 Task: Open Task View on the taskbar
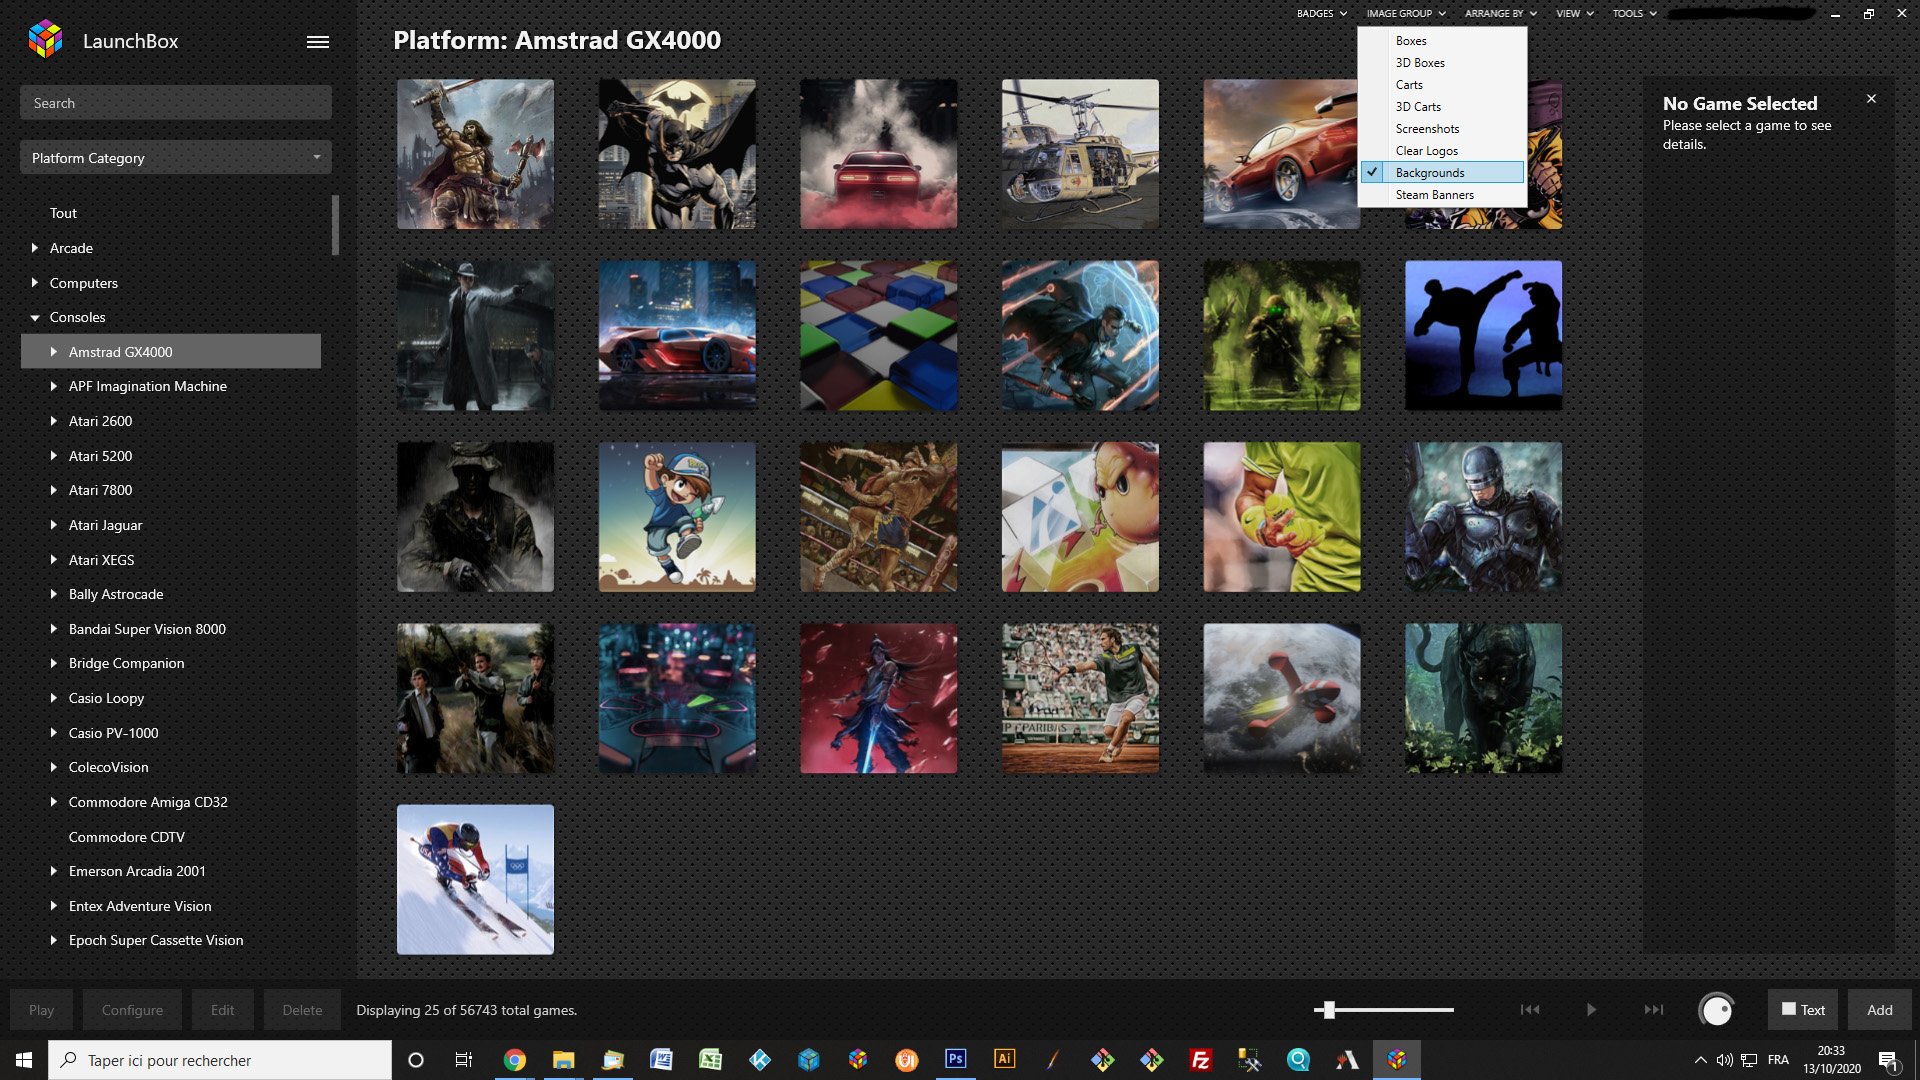(x=463, y=1060)
